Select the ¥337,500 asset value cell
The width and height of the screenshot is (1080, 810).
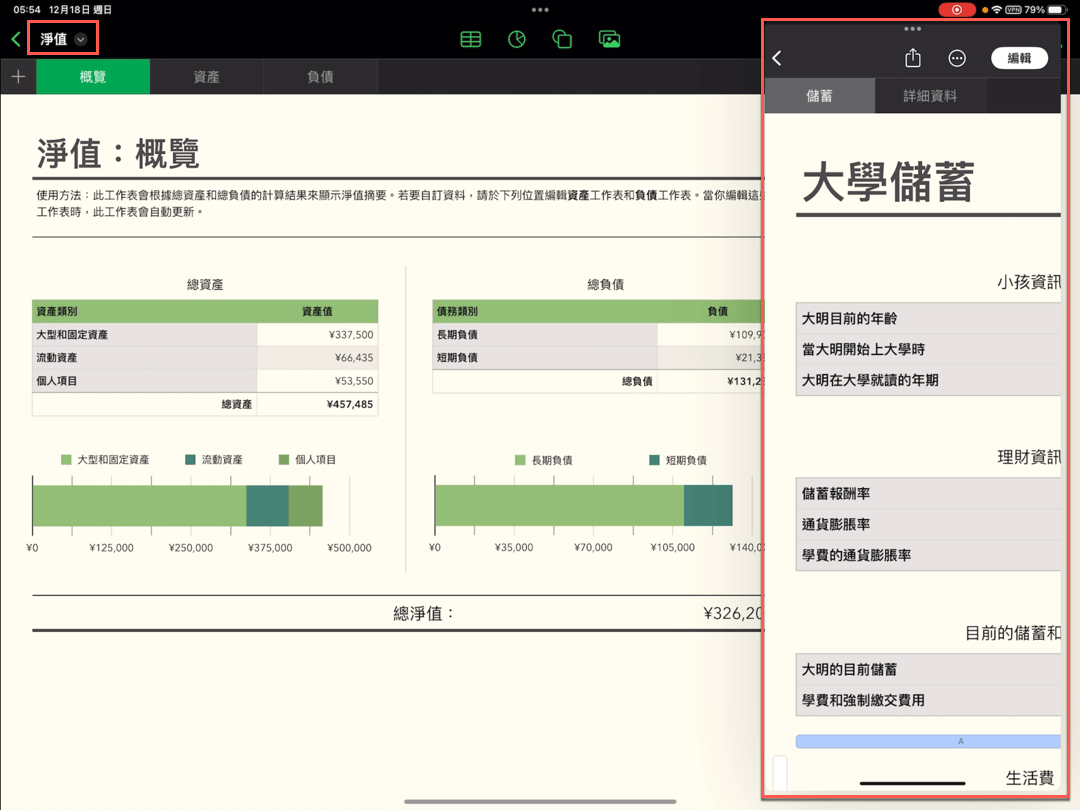tap(318, 335)
